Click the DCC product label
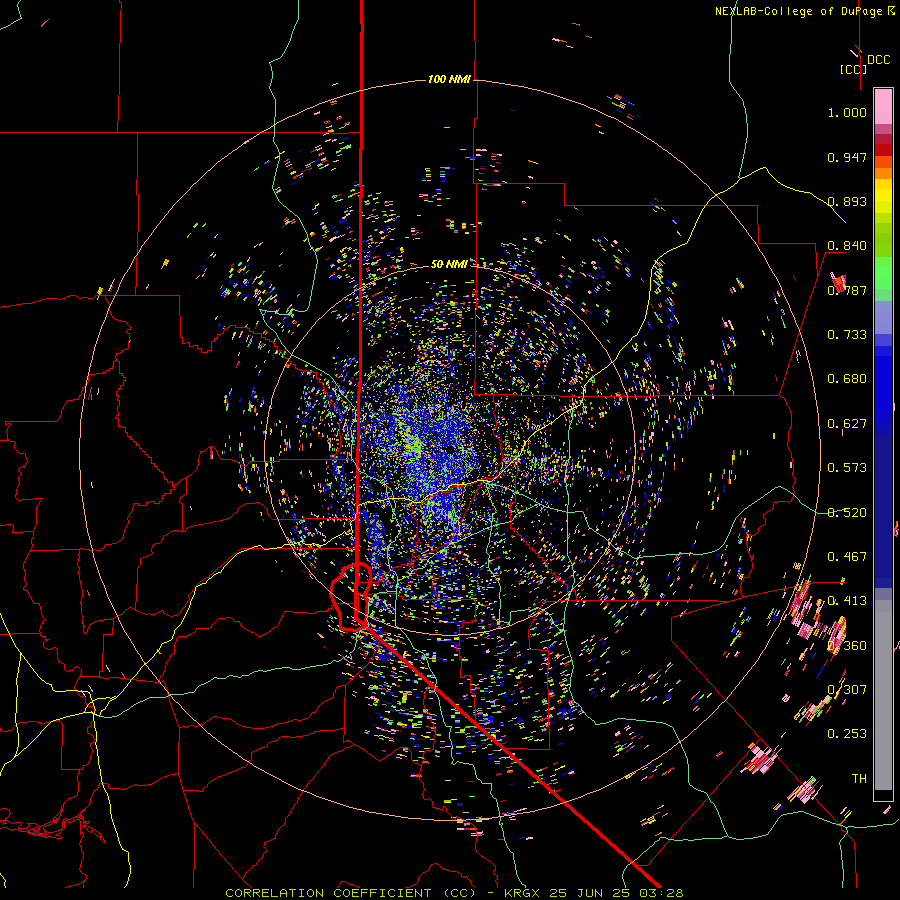This screenshot has width=900, height=900. tap(878, 60)
